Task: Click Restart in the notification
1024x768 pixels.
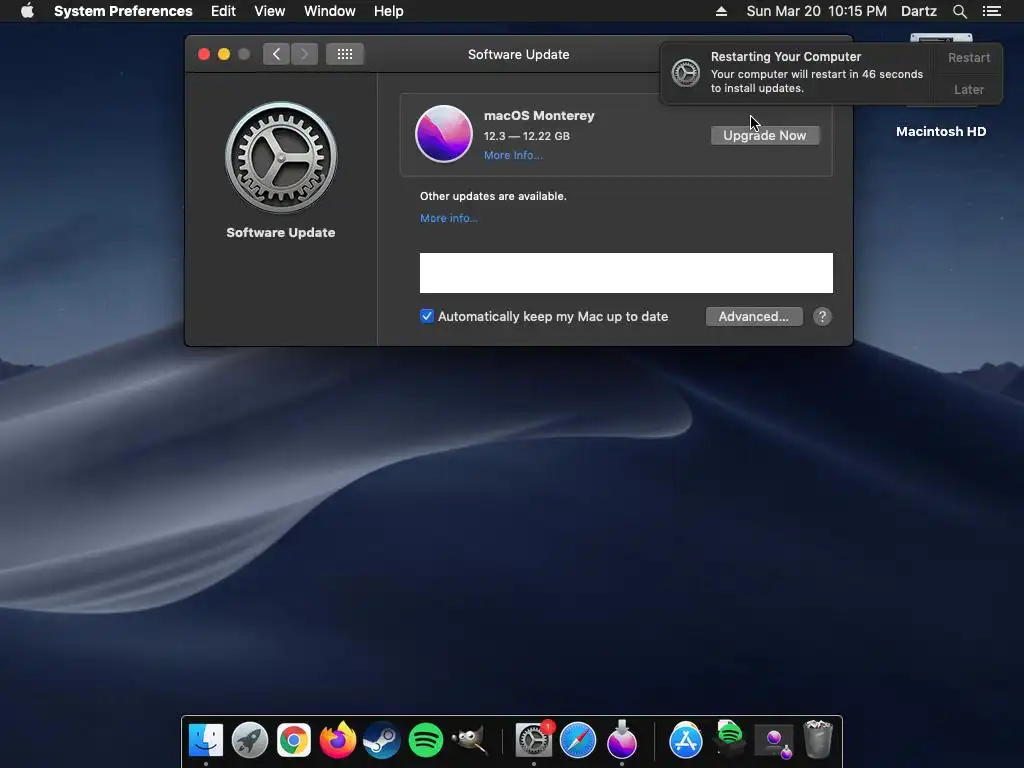Action: pyautogui.click(x=968, y=57)
